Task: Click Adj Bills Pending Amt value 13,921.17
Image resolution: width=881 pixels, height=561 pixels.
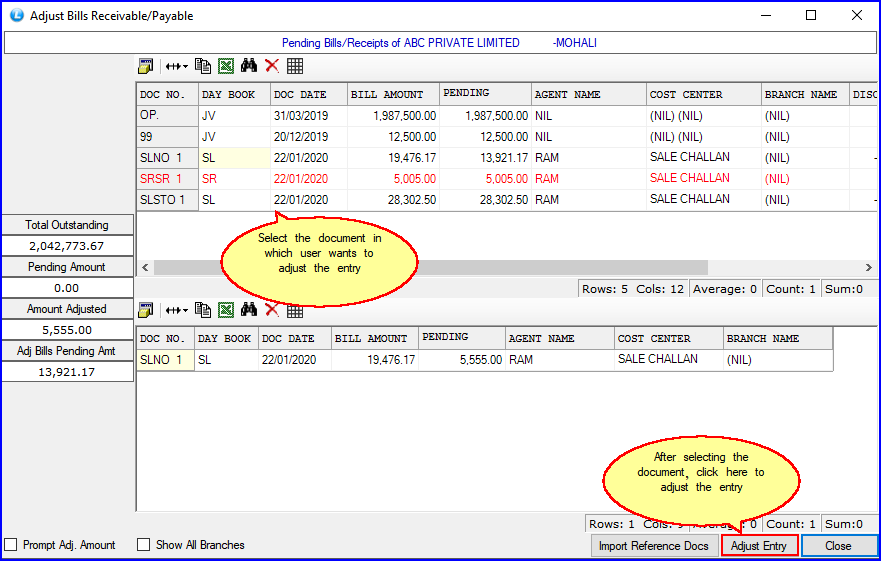Action: (x=67, y=372)
